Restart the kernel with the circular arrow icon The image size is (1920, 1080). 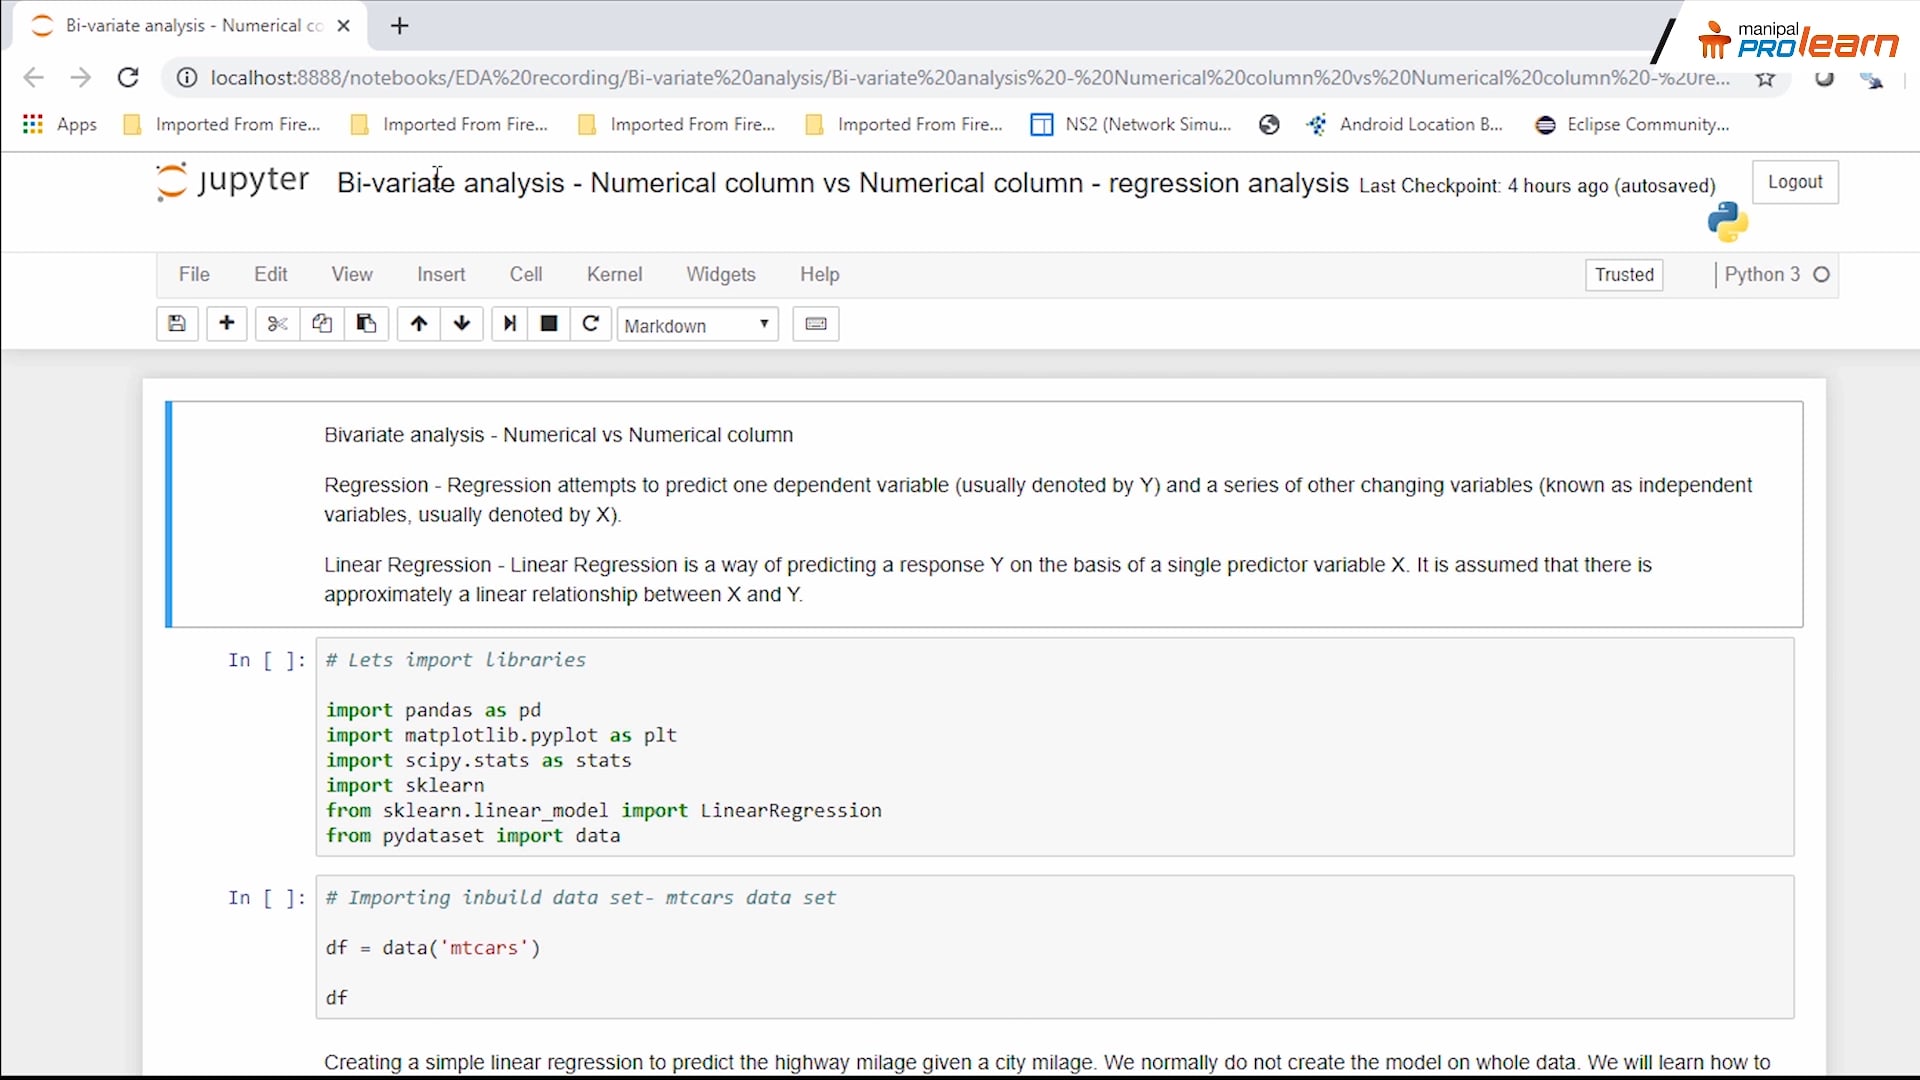point(591,324)
